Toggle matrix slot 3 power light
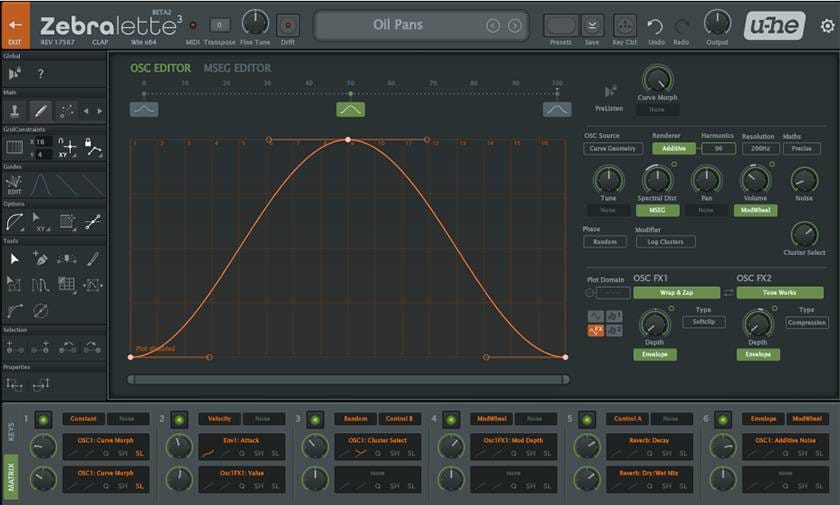This screenshot has width=840, height=505. click(x=315, y=420)
